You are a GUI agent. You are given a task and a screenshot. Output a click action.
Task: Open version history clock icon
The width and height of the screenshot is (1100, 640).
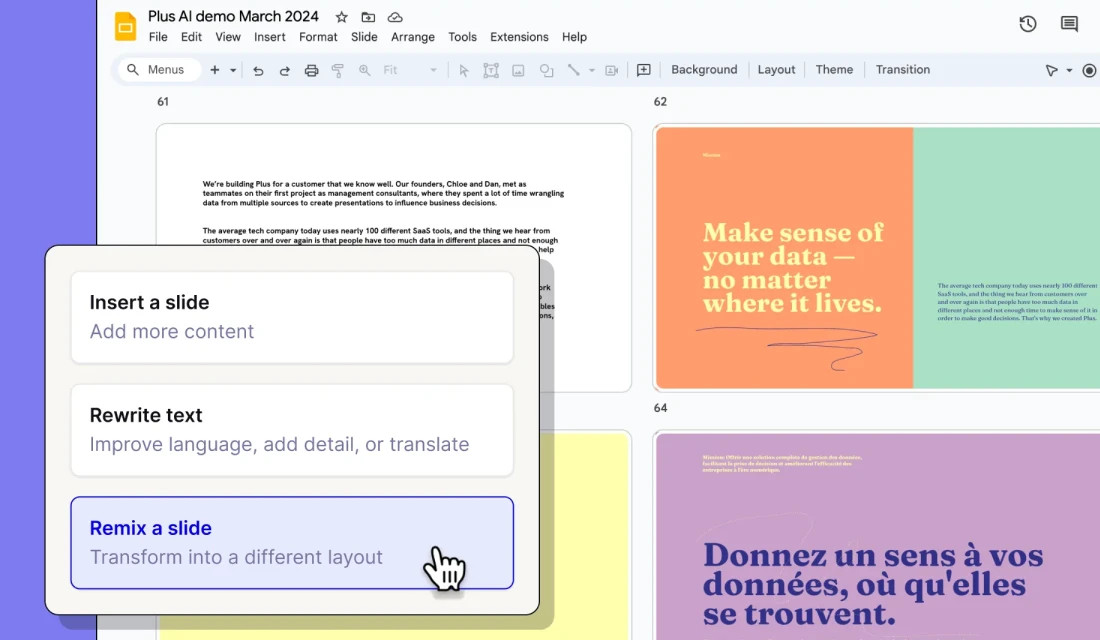1027,24
